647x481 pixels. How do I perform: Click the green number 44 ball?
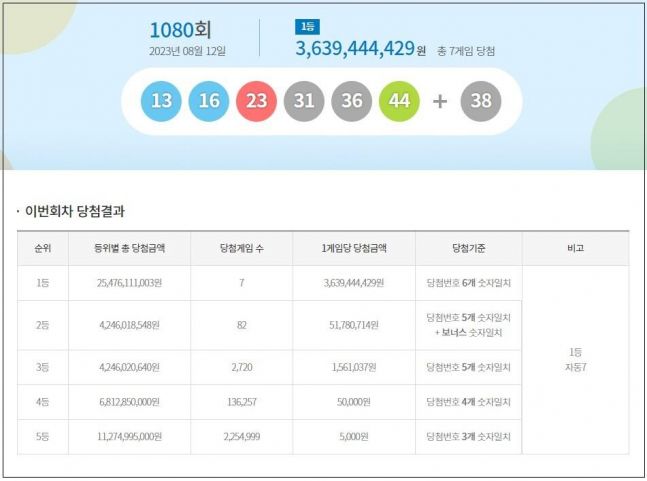coord(399,101)
